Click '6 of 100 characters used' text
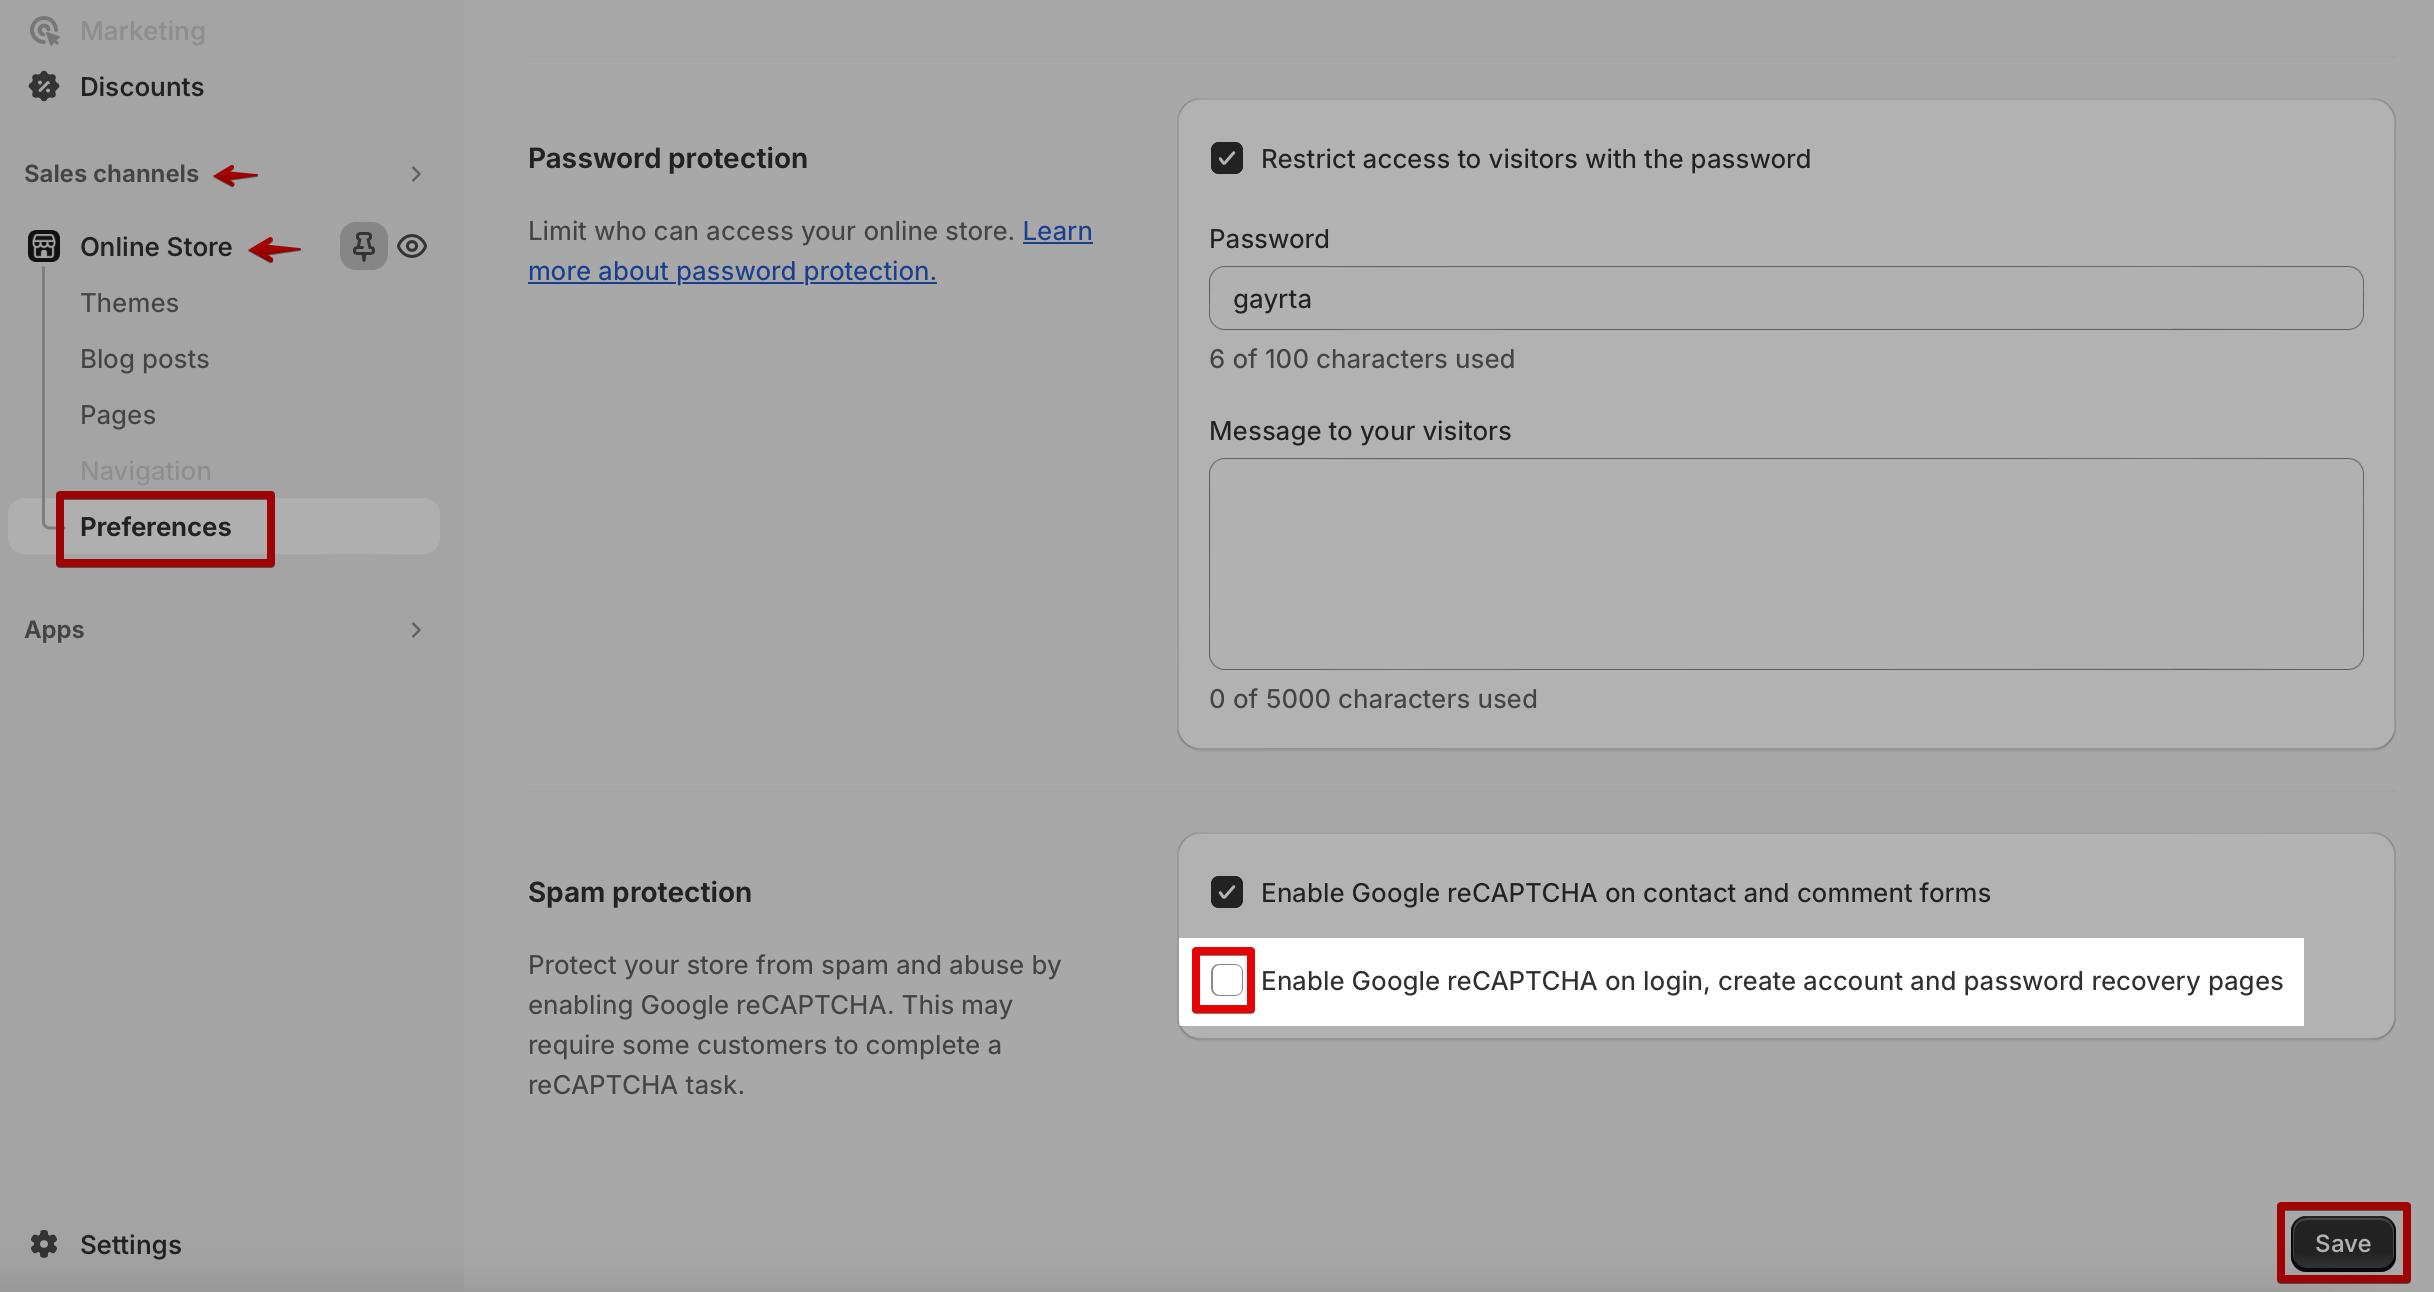Viewport: 2434px width, 1292px height. tap(1362, 359)
